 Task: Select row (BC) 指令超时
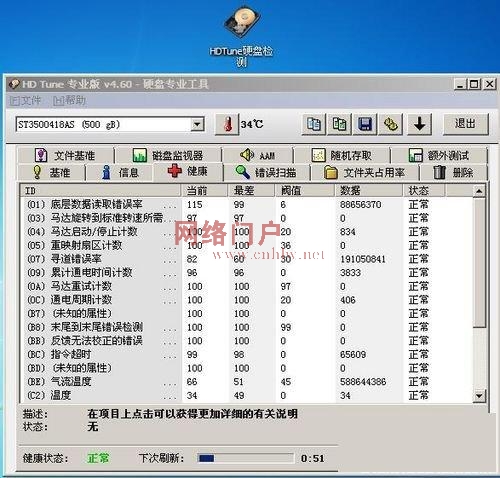click(x=247, y=355)
